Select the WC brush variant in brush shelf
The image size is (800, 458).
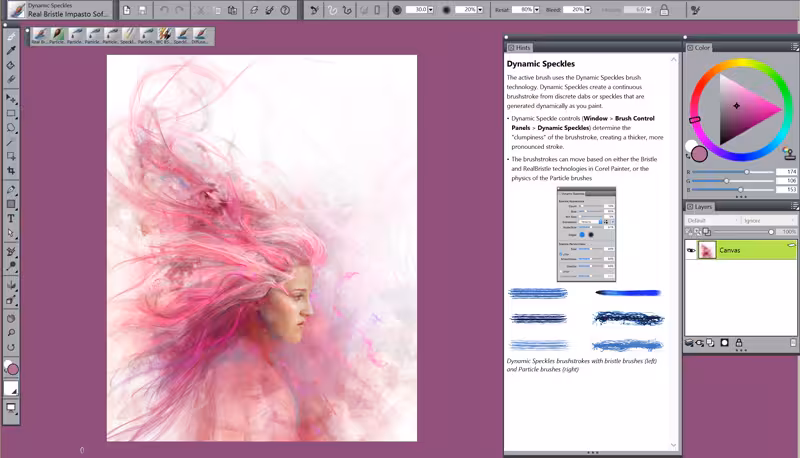164,36
